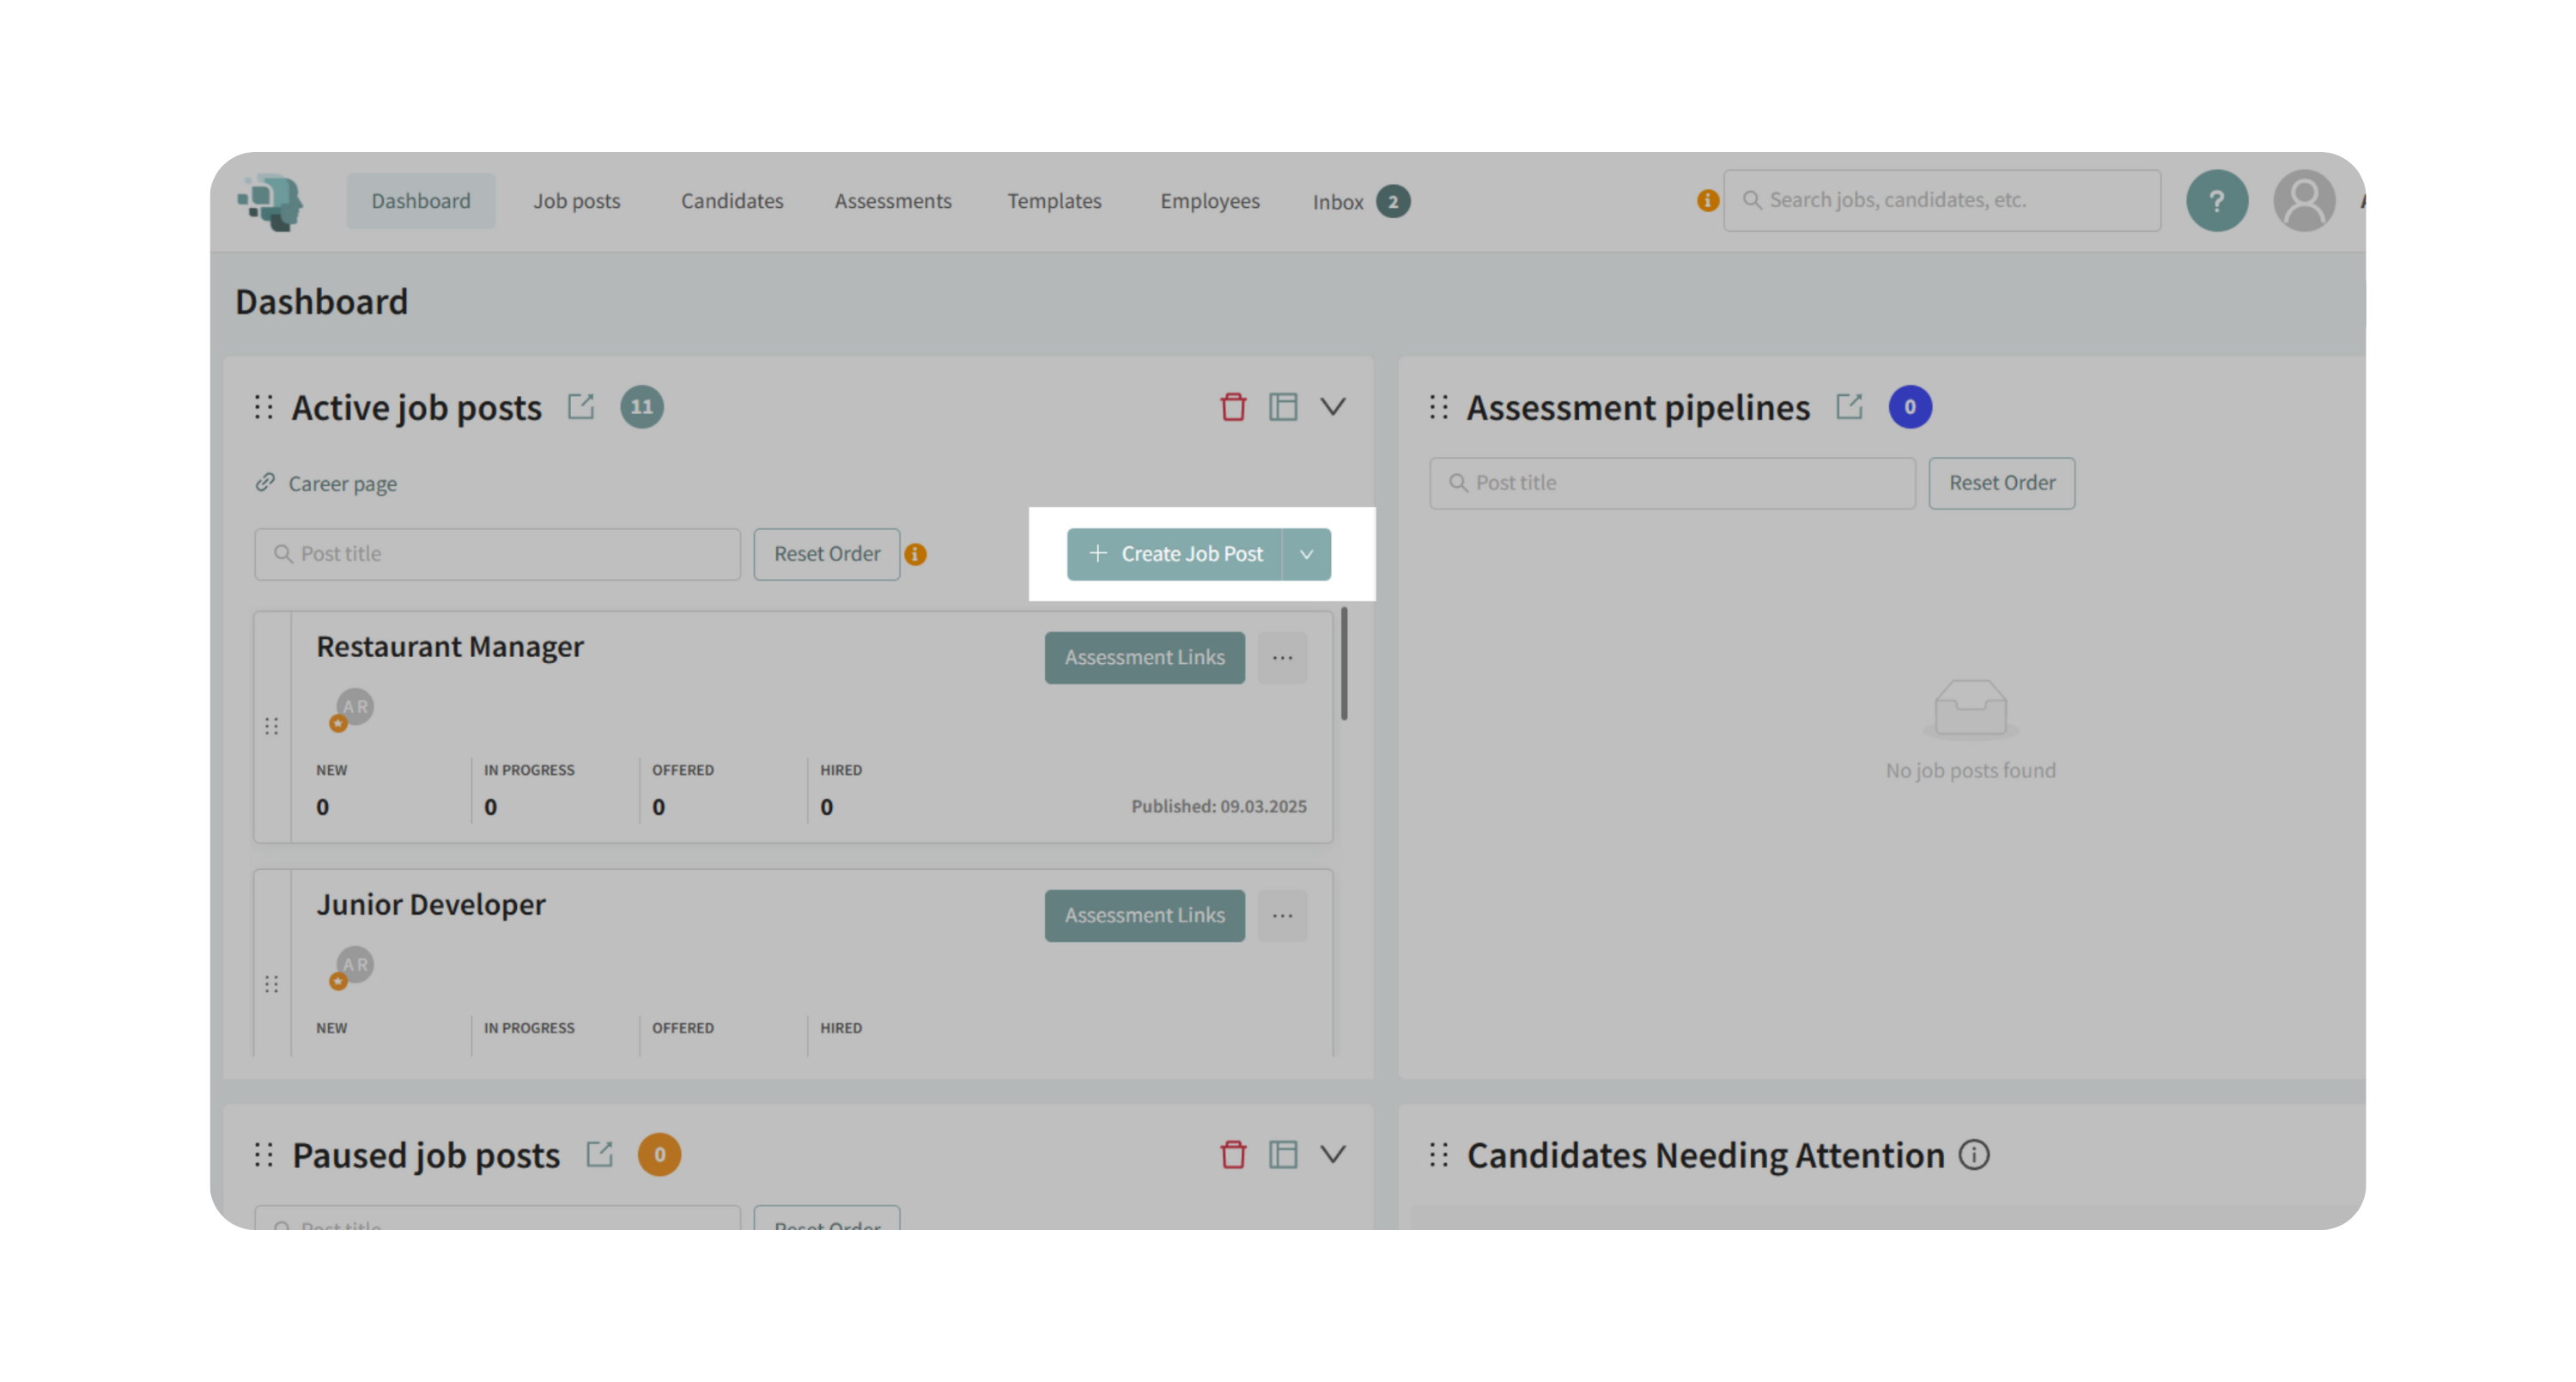Change layout of Active job posts panel
The height and width of the screenshot is (1382, 2576).
[1282, 407]
